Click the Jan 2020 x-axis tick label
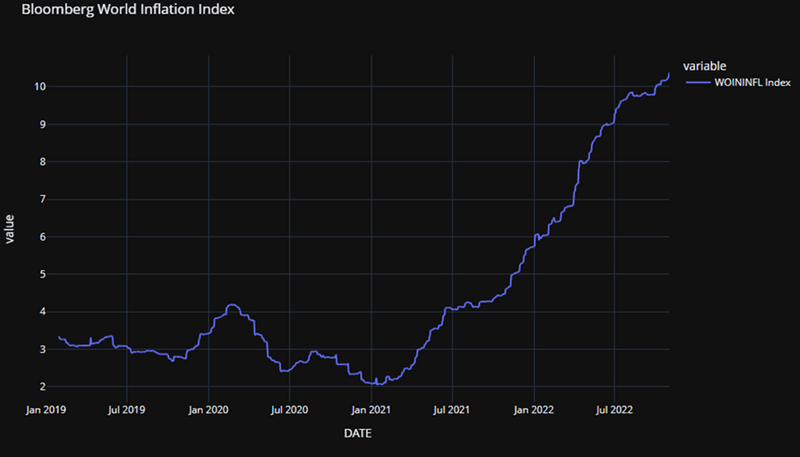This screenshot has height=457, width=800. tap(208, 409)
